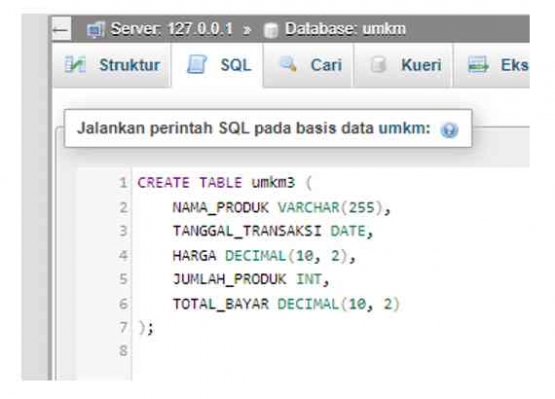Collapse navigation panel arrow button
Viewport: 555px width, 399px height.
click(x=61, y=29)
